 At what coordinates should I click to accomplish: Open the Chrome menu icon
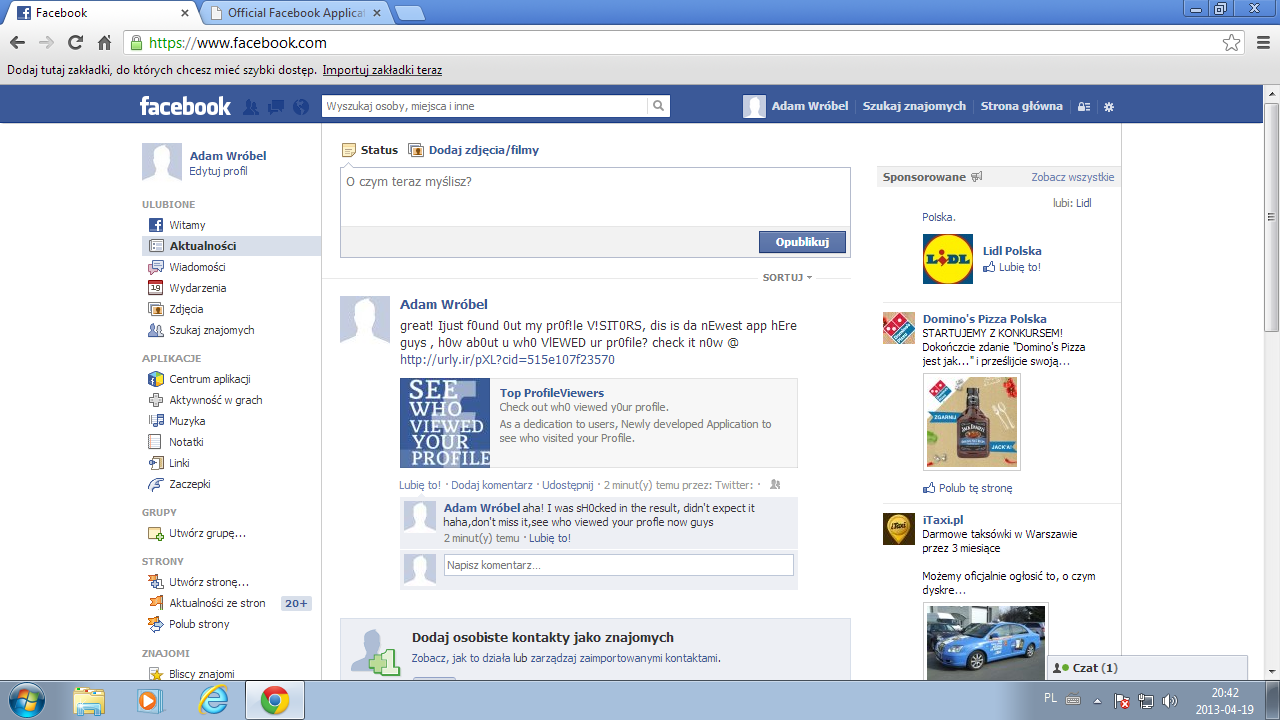click(1261, 43)
